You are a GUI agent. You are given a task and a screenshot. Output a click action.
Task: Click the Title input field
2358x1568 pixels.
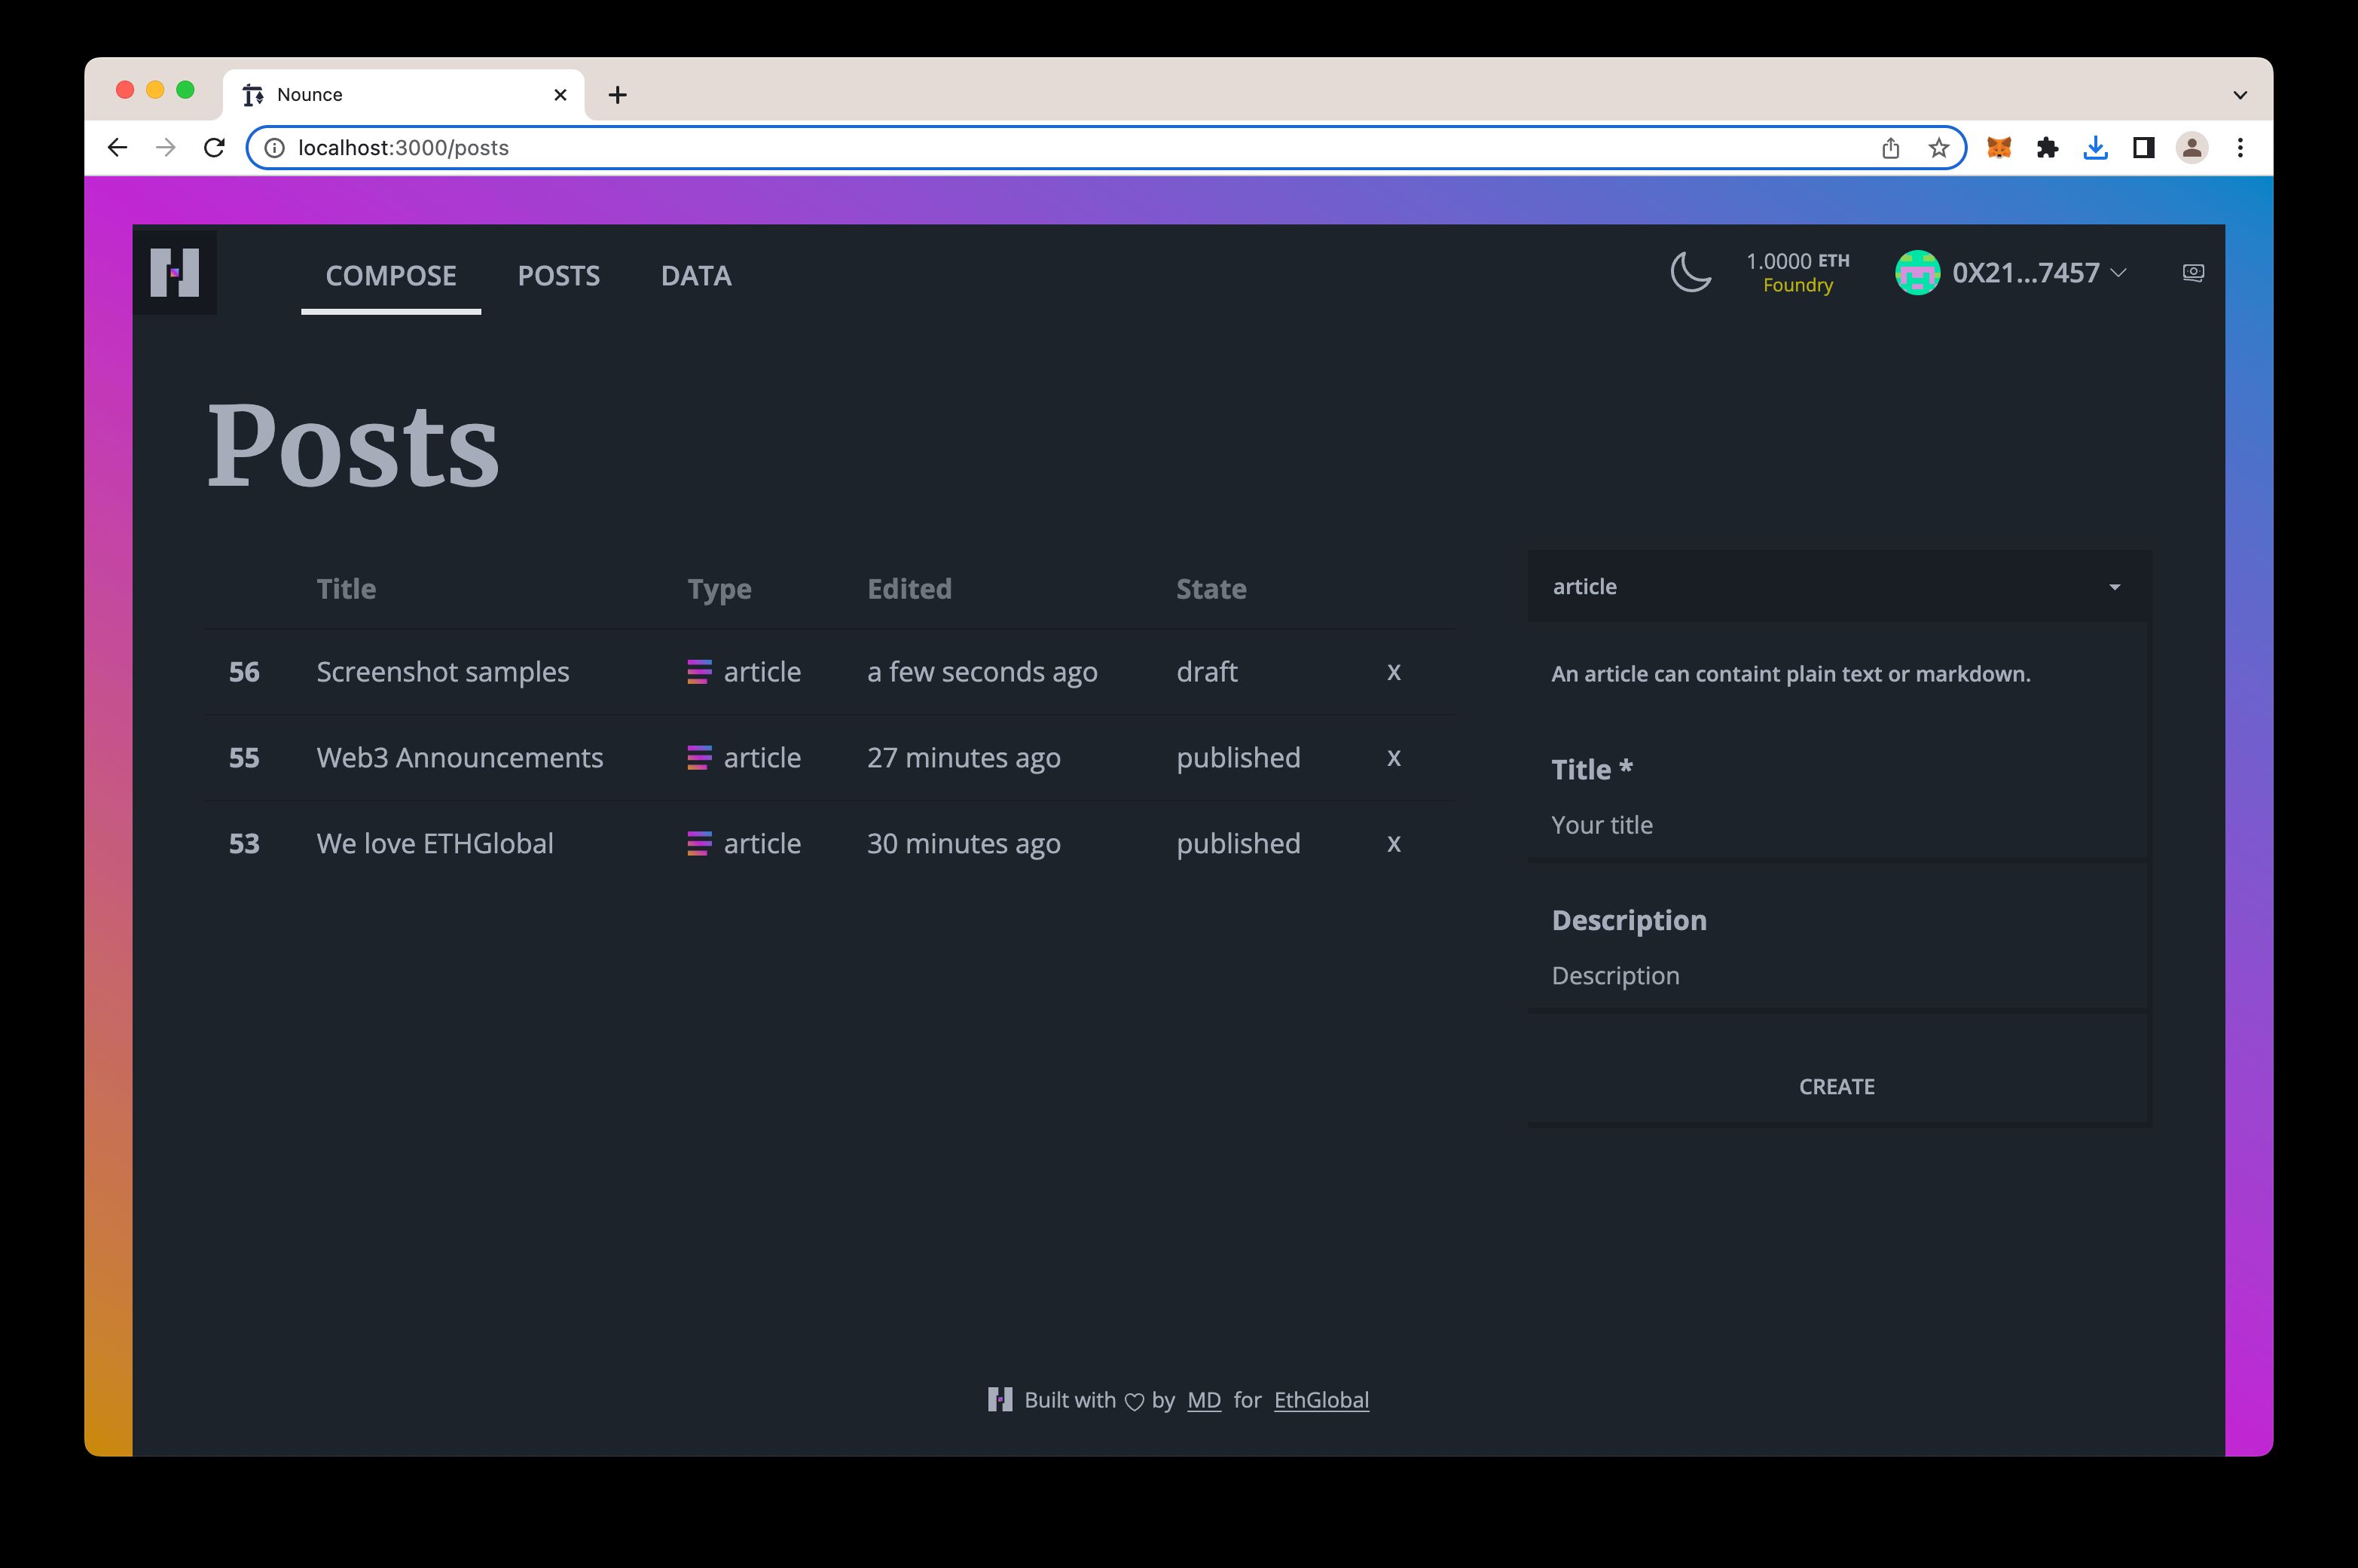click(x=1834, y=824)
